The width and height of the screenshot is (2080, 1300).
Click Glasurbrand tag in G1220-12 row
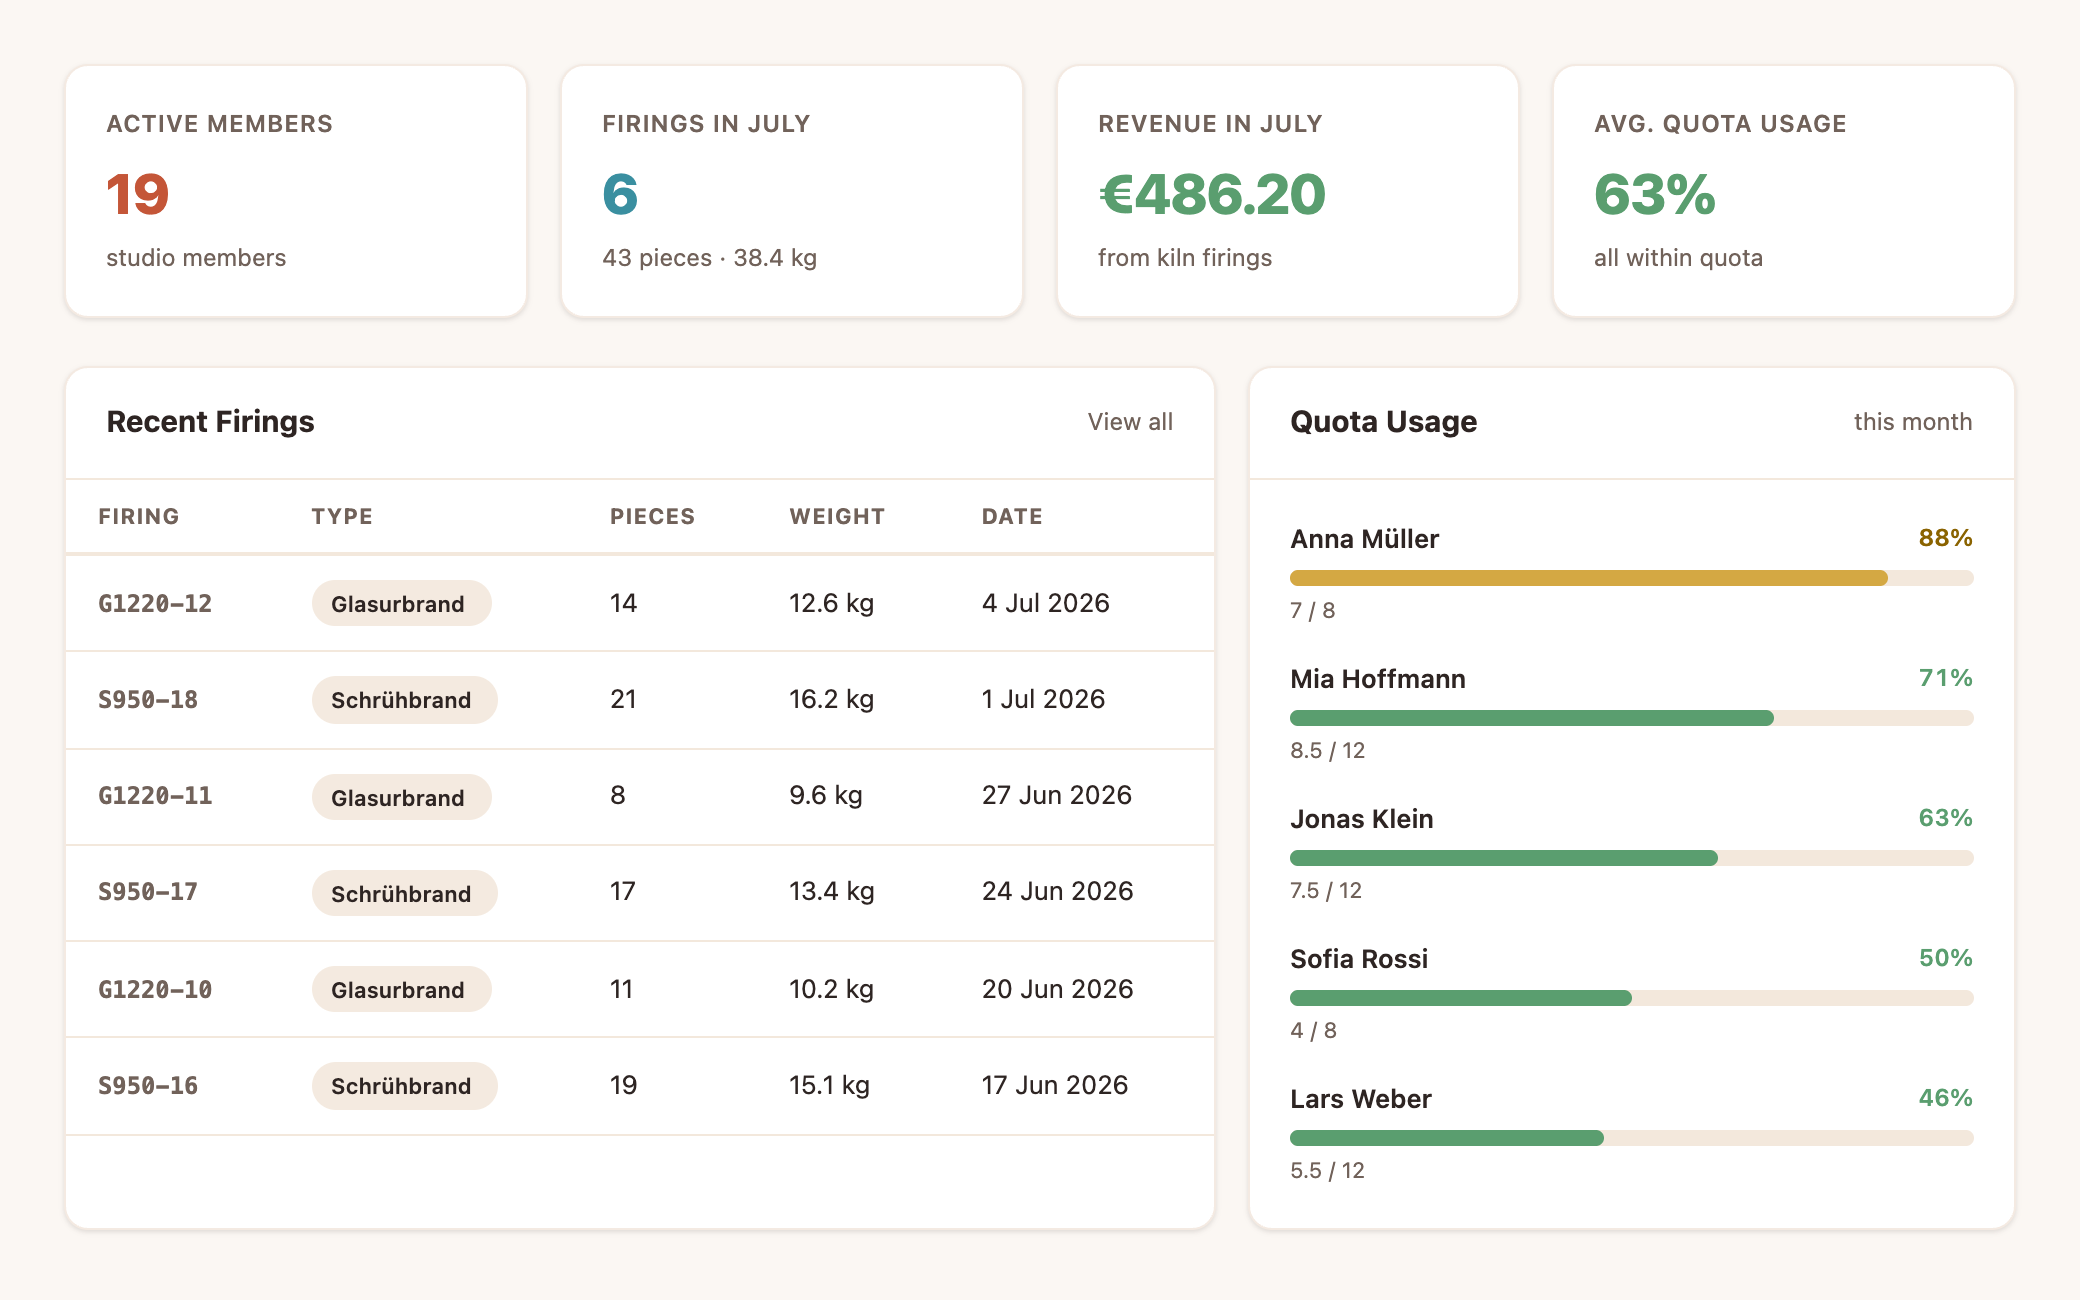[401, 603]
